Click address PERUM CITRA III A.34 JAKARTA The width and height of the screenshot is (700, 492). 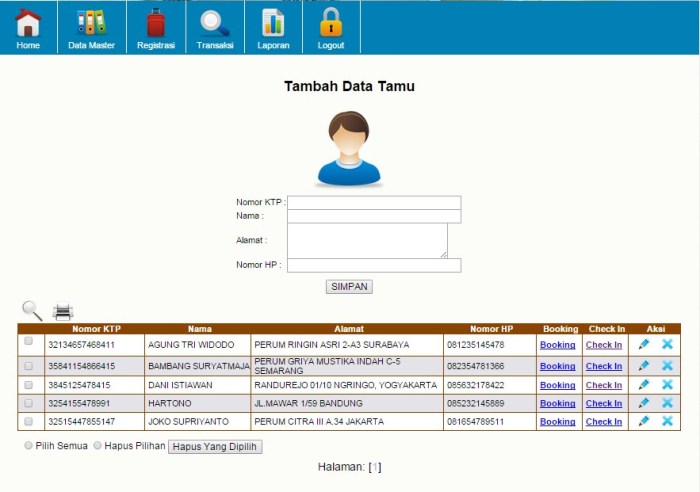click(x=319, y=421)
